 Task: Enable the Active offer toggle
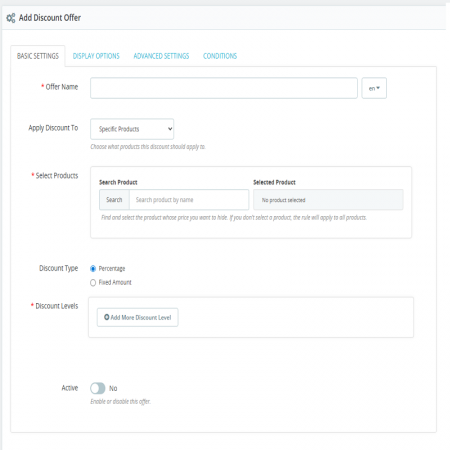pyautogui.click(x=98, y=388)
